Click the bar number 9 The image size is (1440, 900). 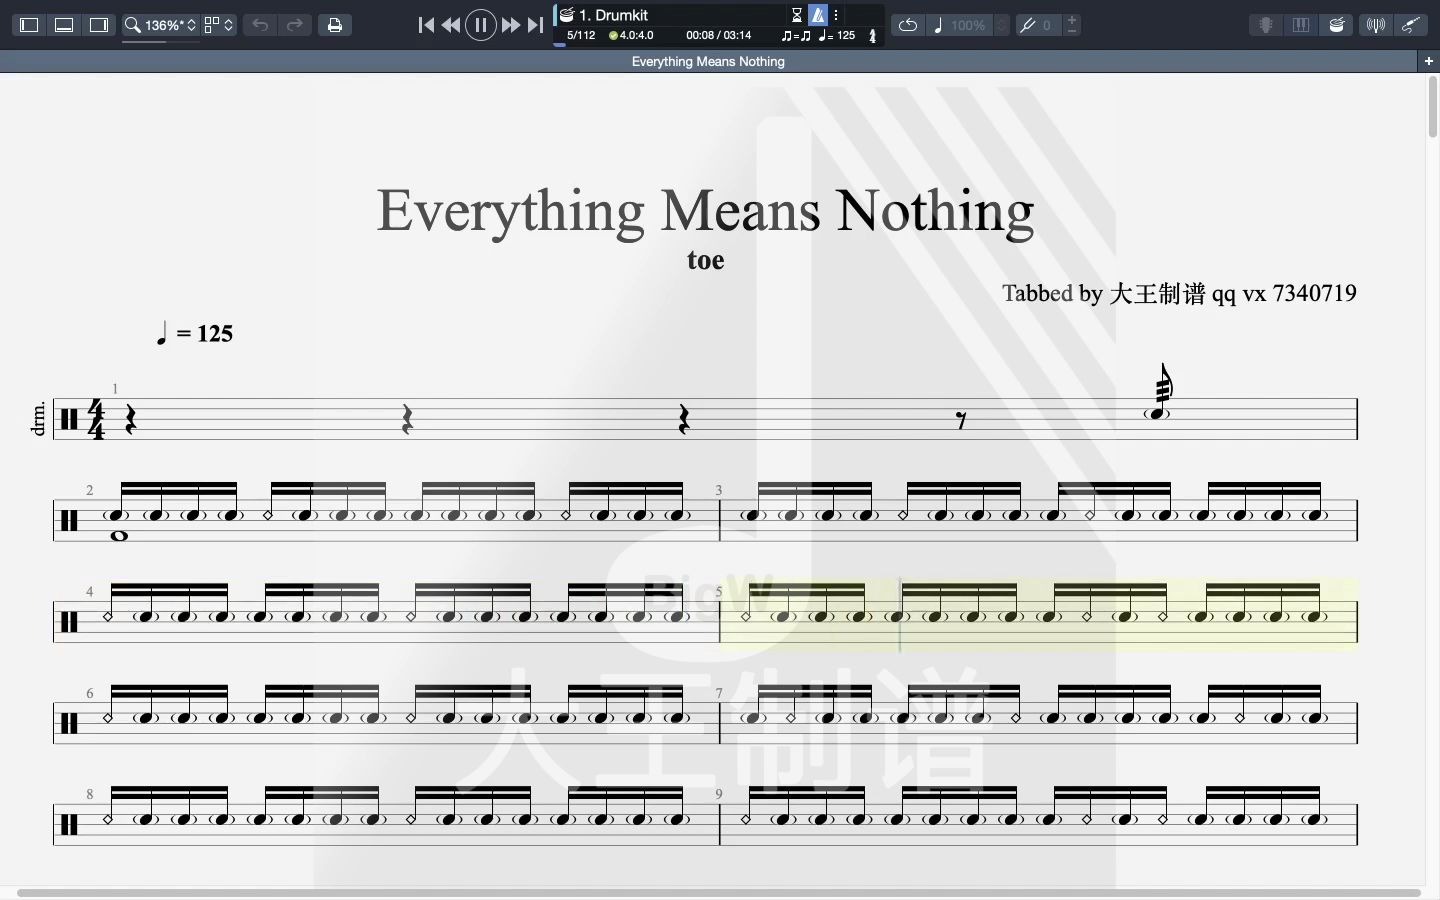point(718,794)
